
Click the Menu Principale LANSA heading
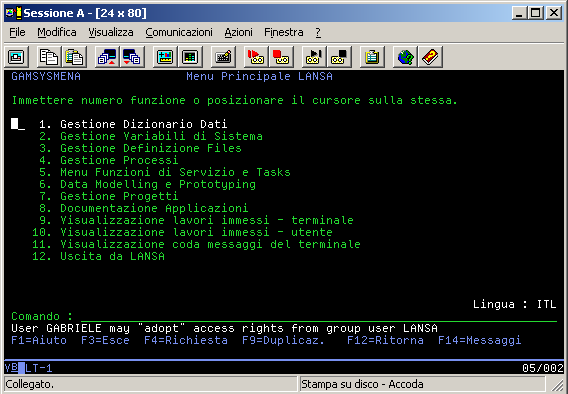point(259,76)
